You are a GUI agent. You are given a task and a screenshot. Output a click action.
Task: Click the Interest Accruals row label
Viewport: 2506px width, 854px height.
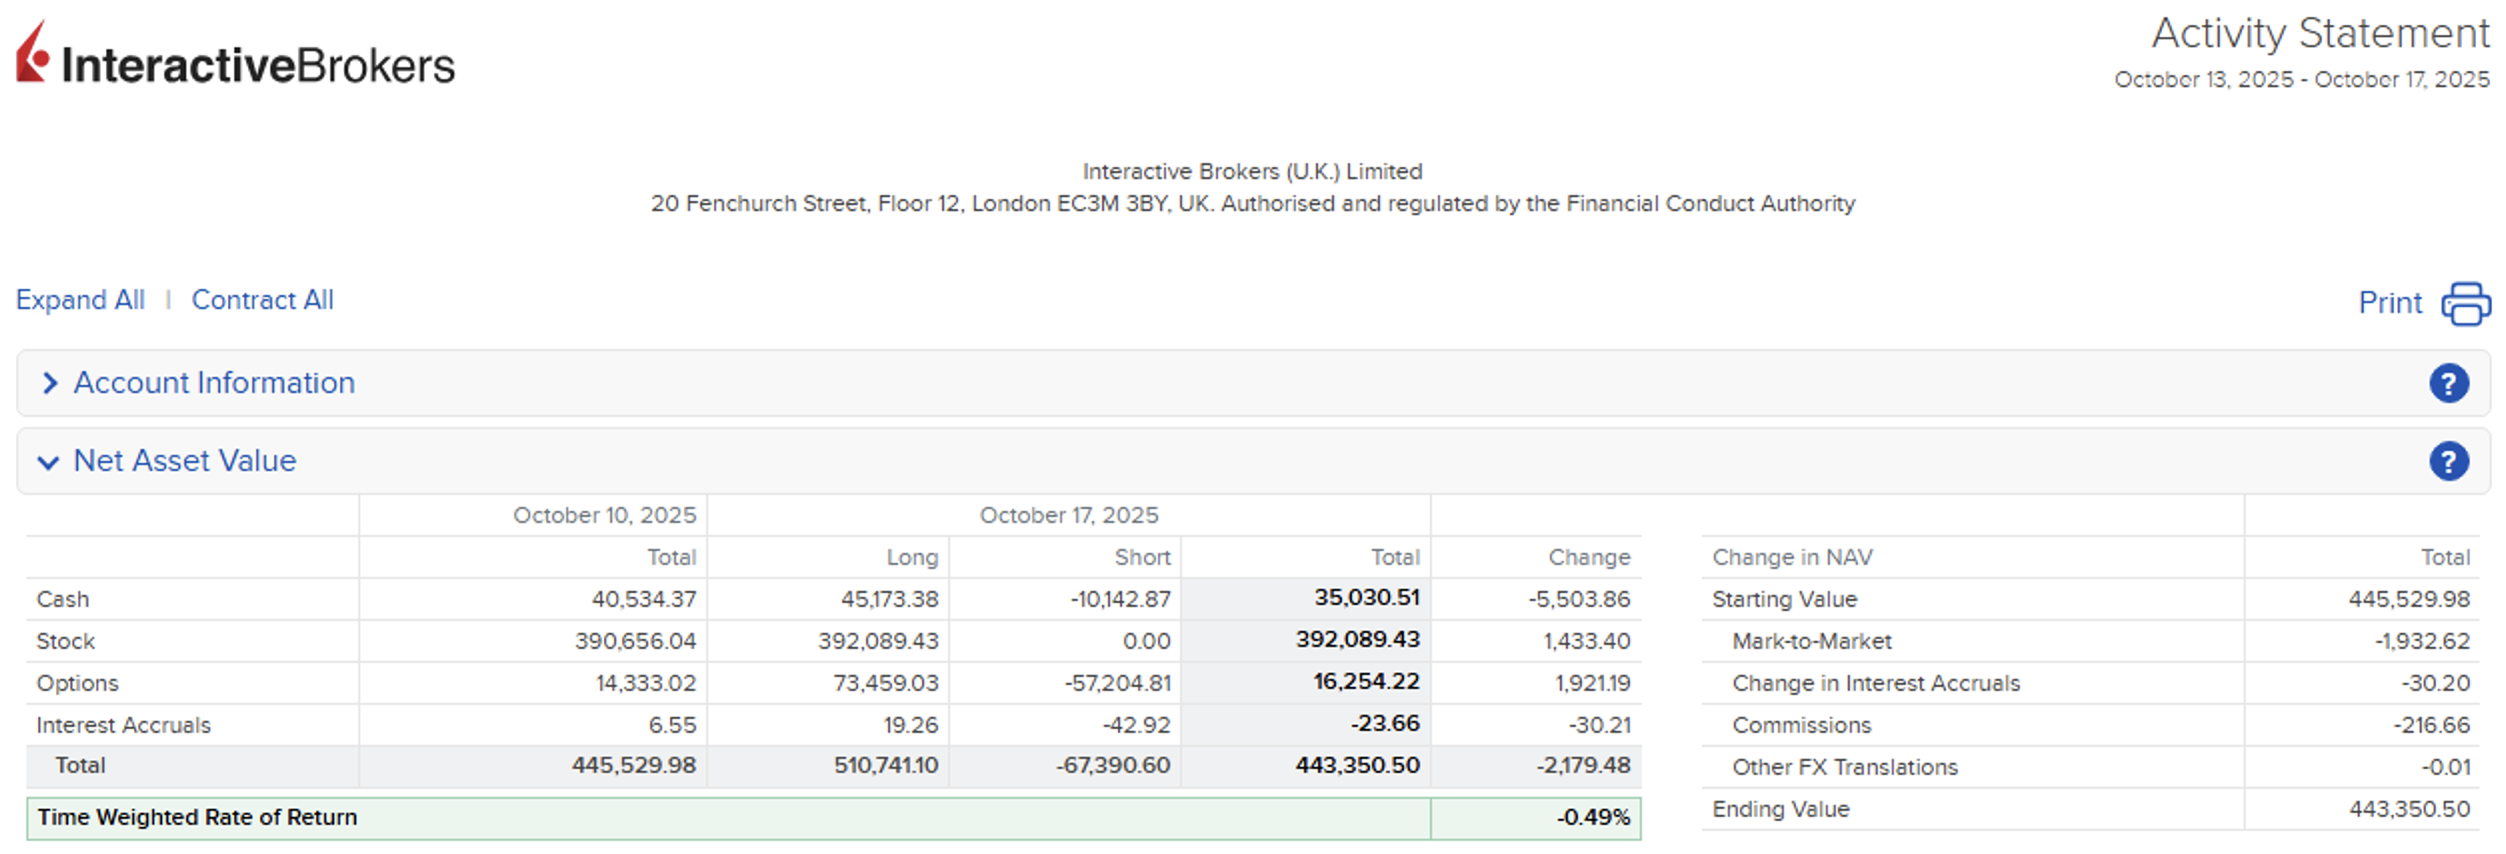123,726
